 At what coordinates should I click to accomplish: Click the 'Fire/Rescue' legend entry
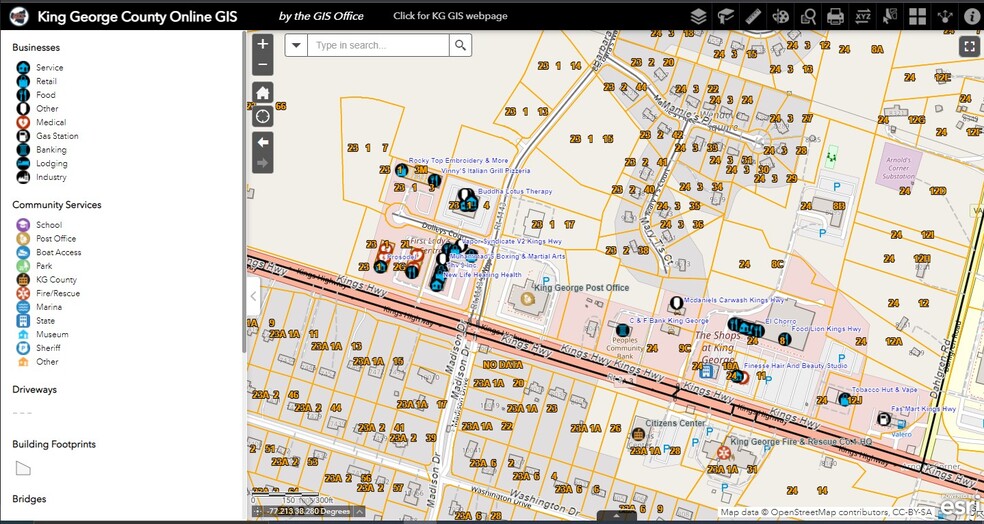point(58,294)
